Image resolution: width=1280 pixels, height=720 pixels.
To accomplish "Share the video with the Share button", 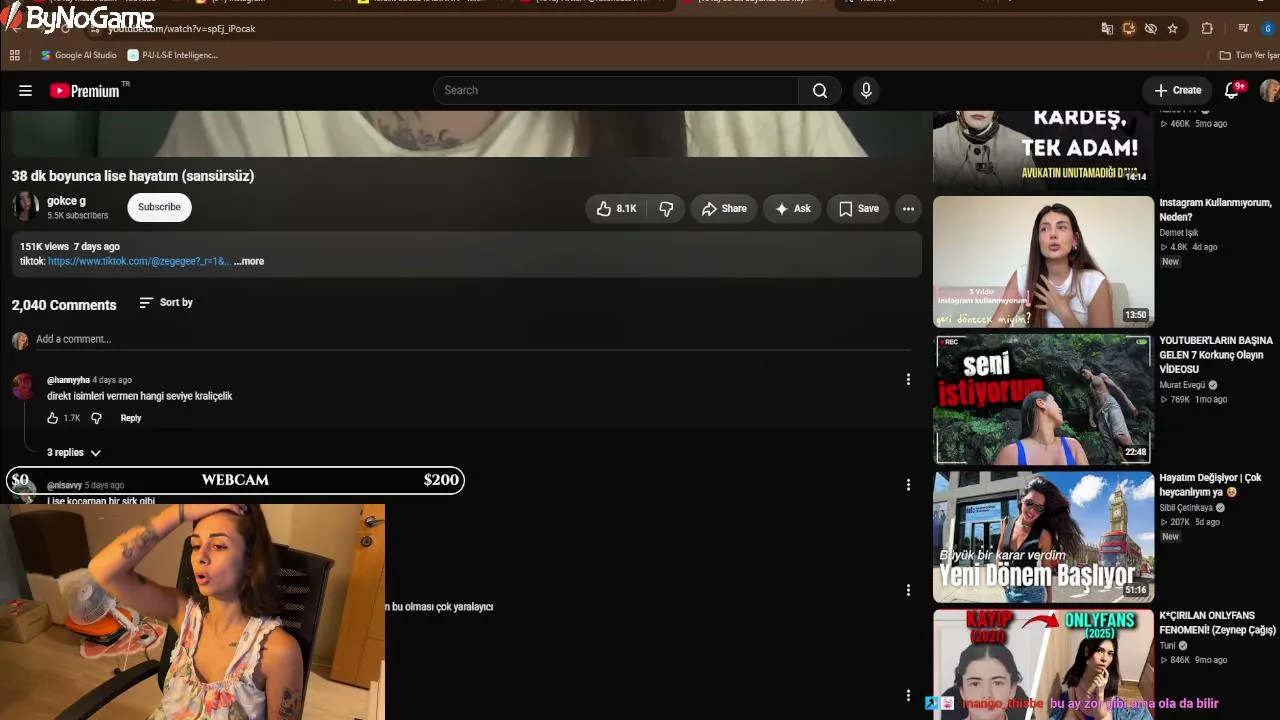I will (724, 208).
